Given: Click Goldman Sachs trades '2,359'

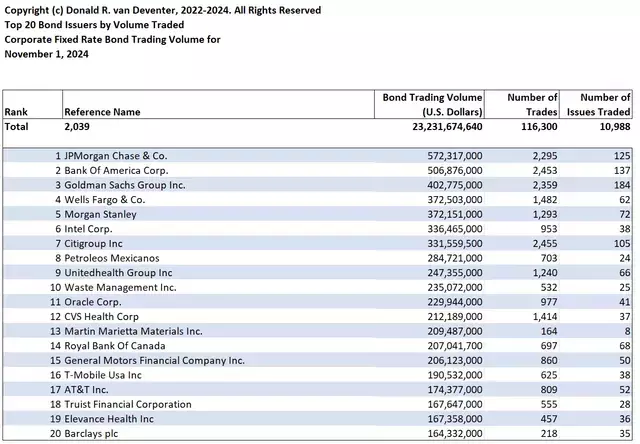Looking at the screenshot, I should pyautogui.click(x=545, y=185).
